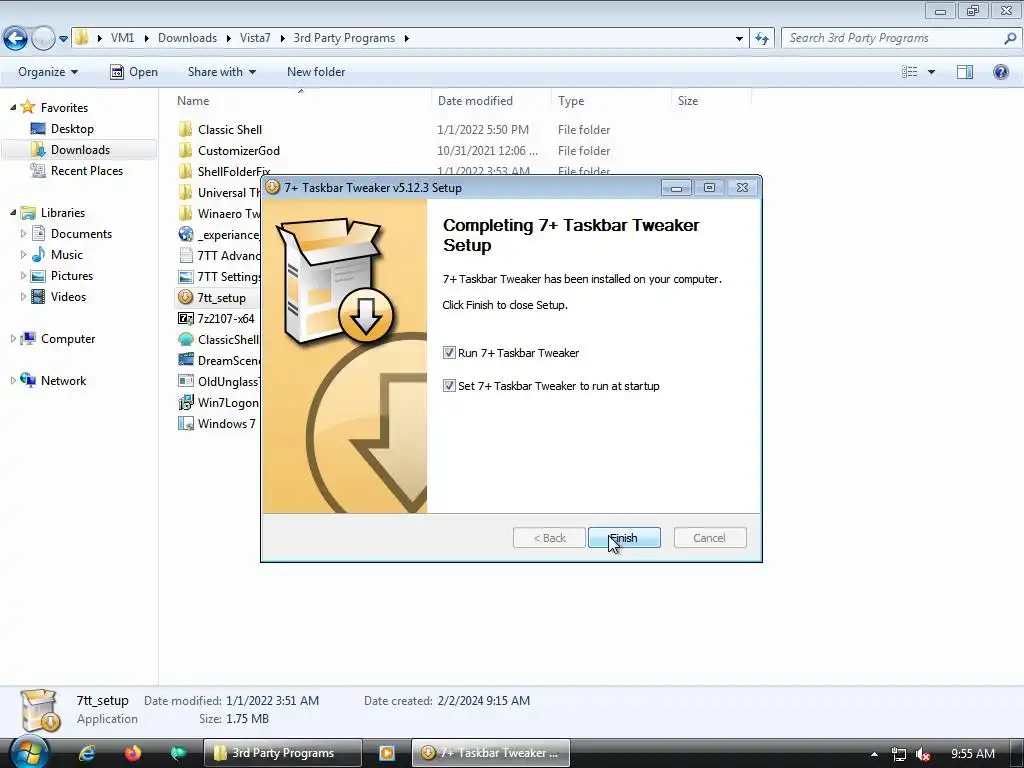Click New folder in the toolbar
Screen dimensions: 1024x768
coord(316,72)
